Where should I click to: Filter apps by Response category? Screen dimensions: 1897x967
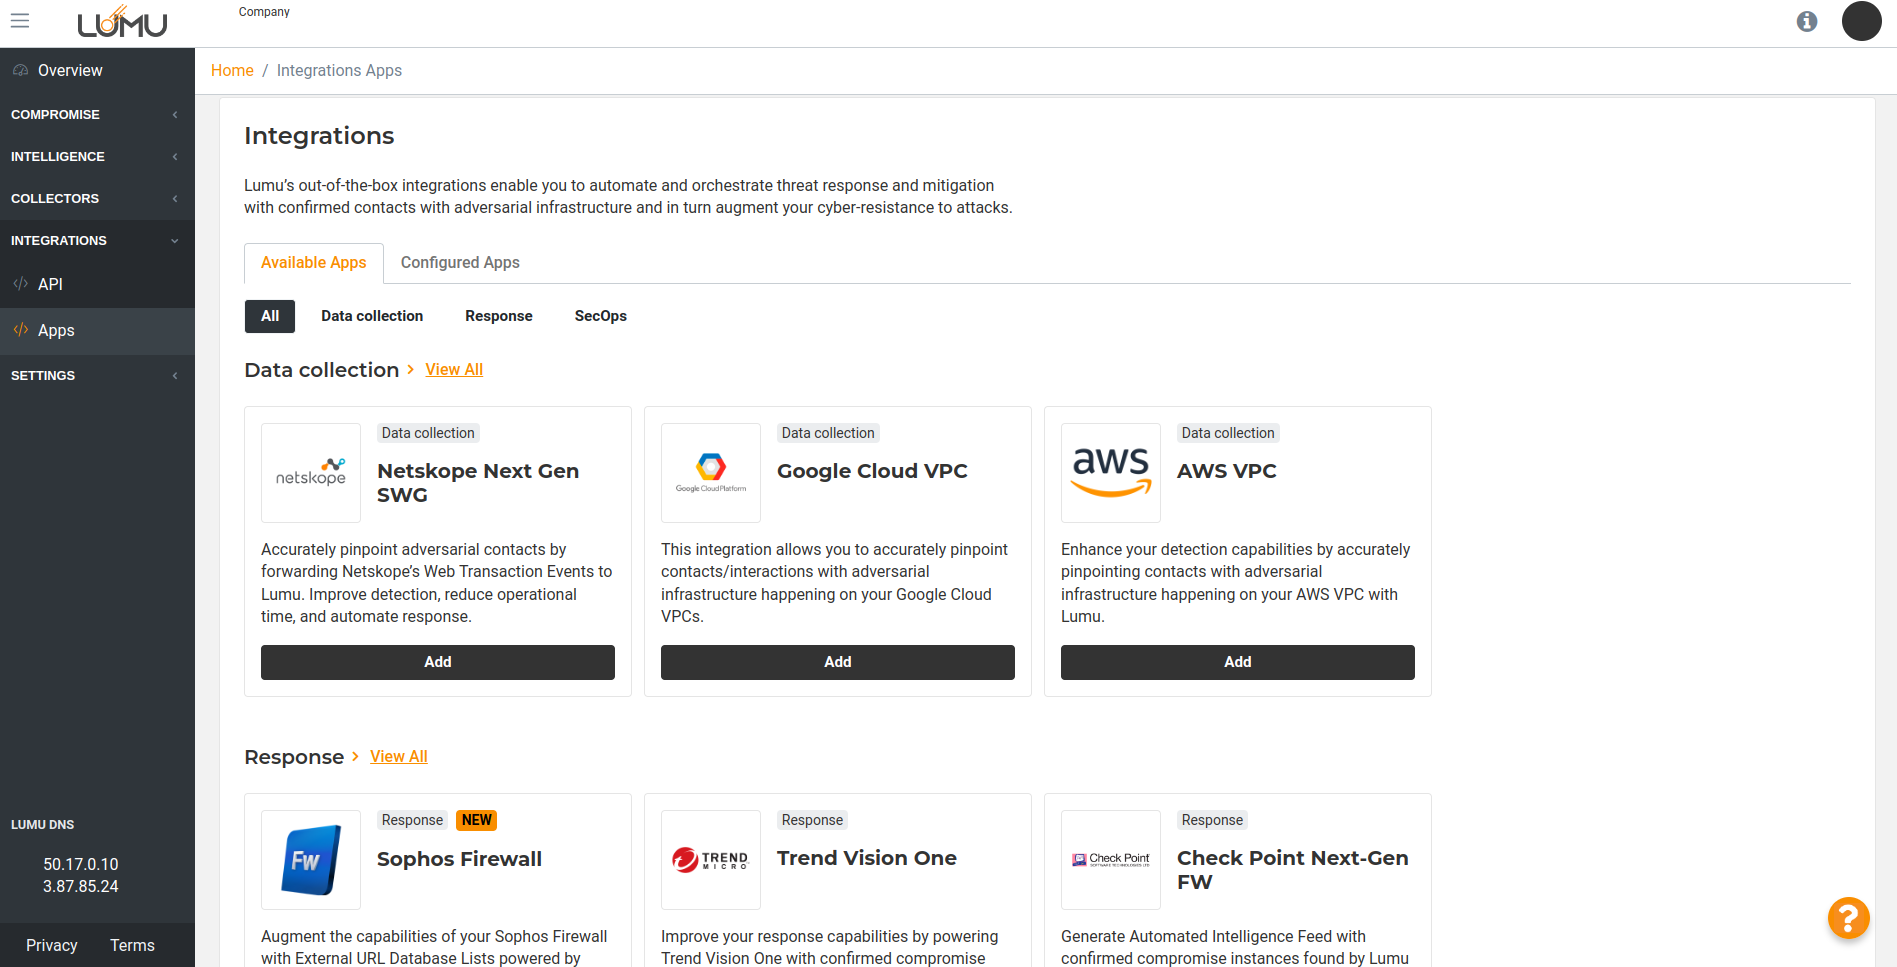498,316
